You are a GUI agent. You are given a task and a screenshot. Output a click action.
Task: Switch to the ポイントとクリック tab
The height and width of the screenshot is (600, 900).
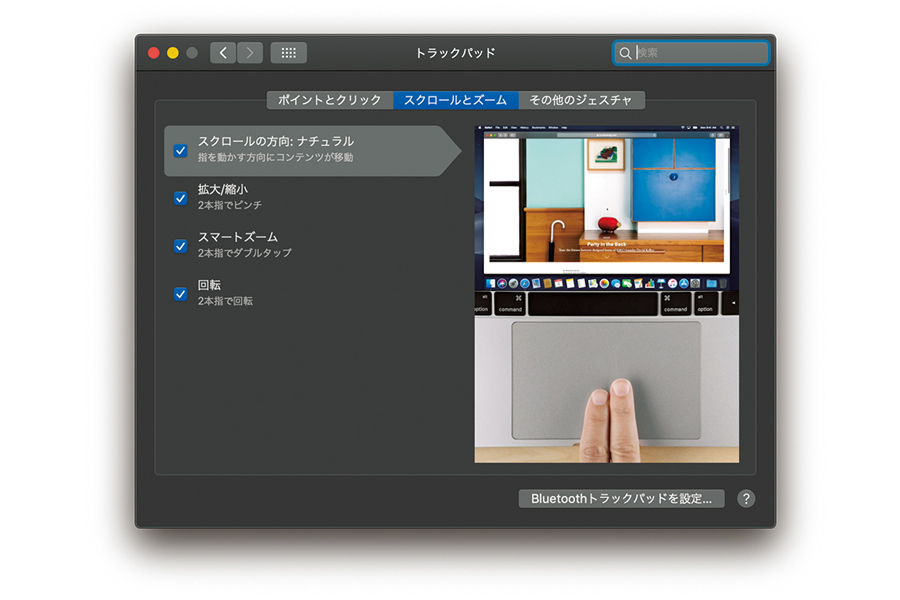[x=329, y=100]
